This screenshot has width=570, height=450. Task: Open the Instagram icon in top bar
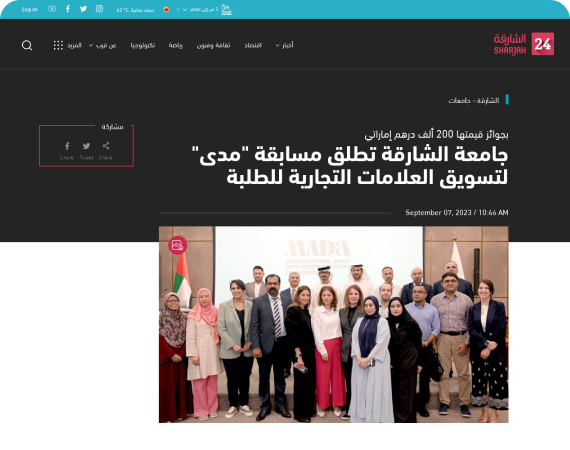click(99, 9)
